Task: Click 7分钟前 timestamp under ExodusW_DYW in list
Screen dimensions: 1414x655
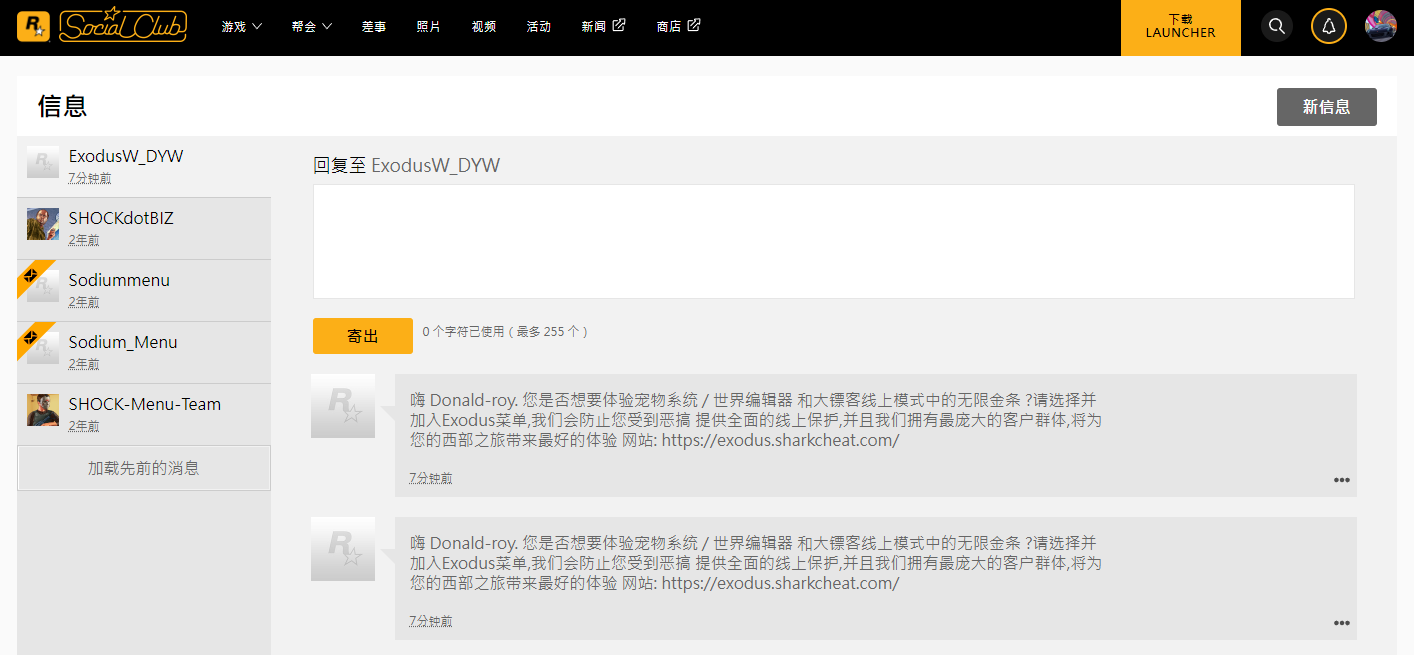Action: [90, 178]
